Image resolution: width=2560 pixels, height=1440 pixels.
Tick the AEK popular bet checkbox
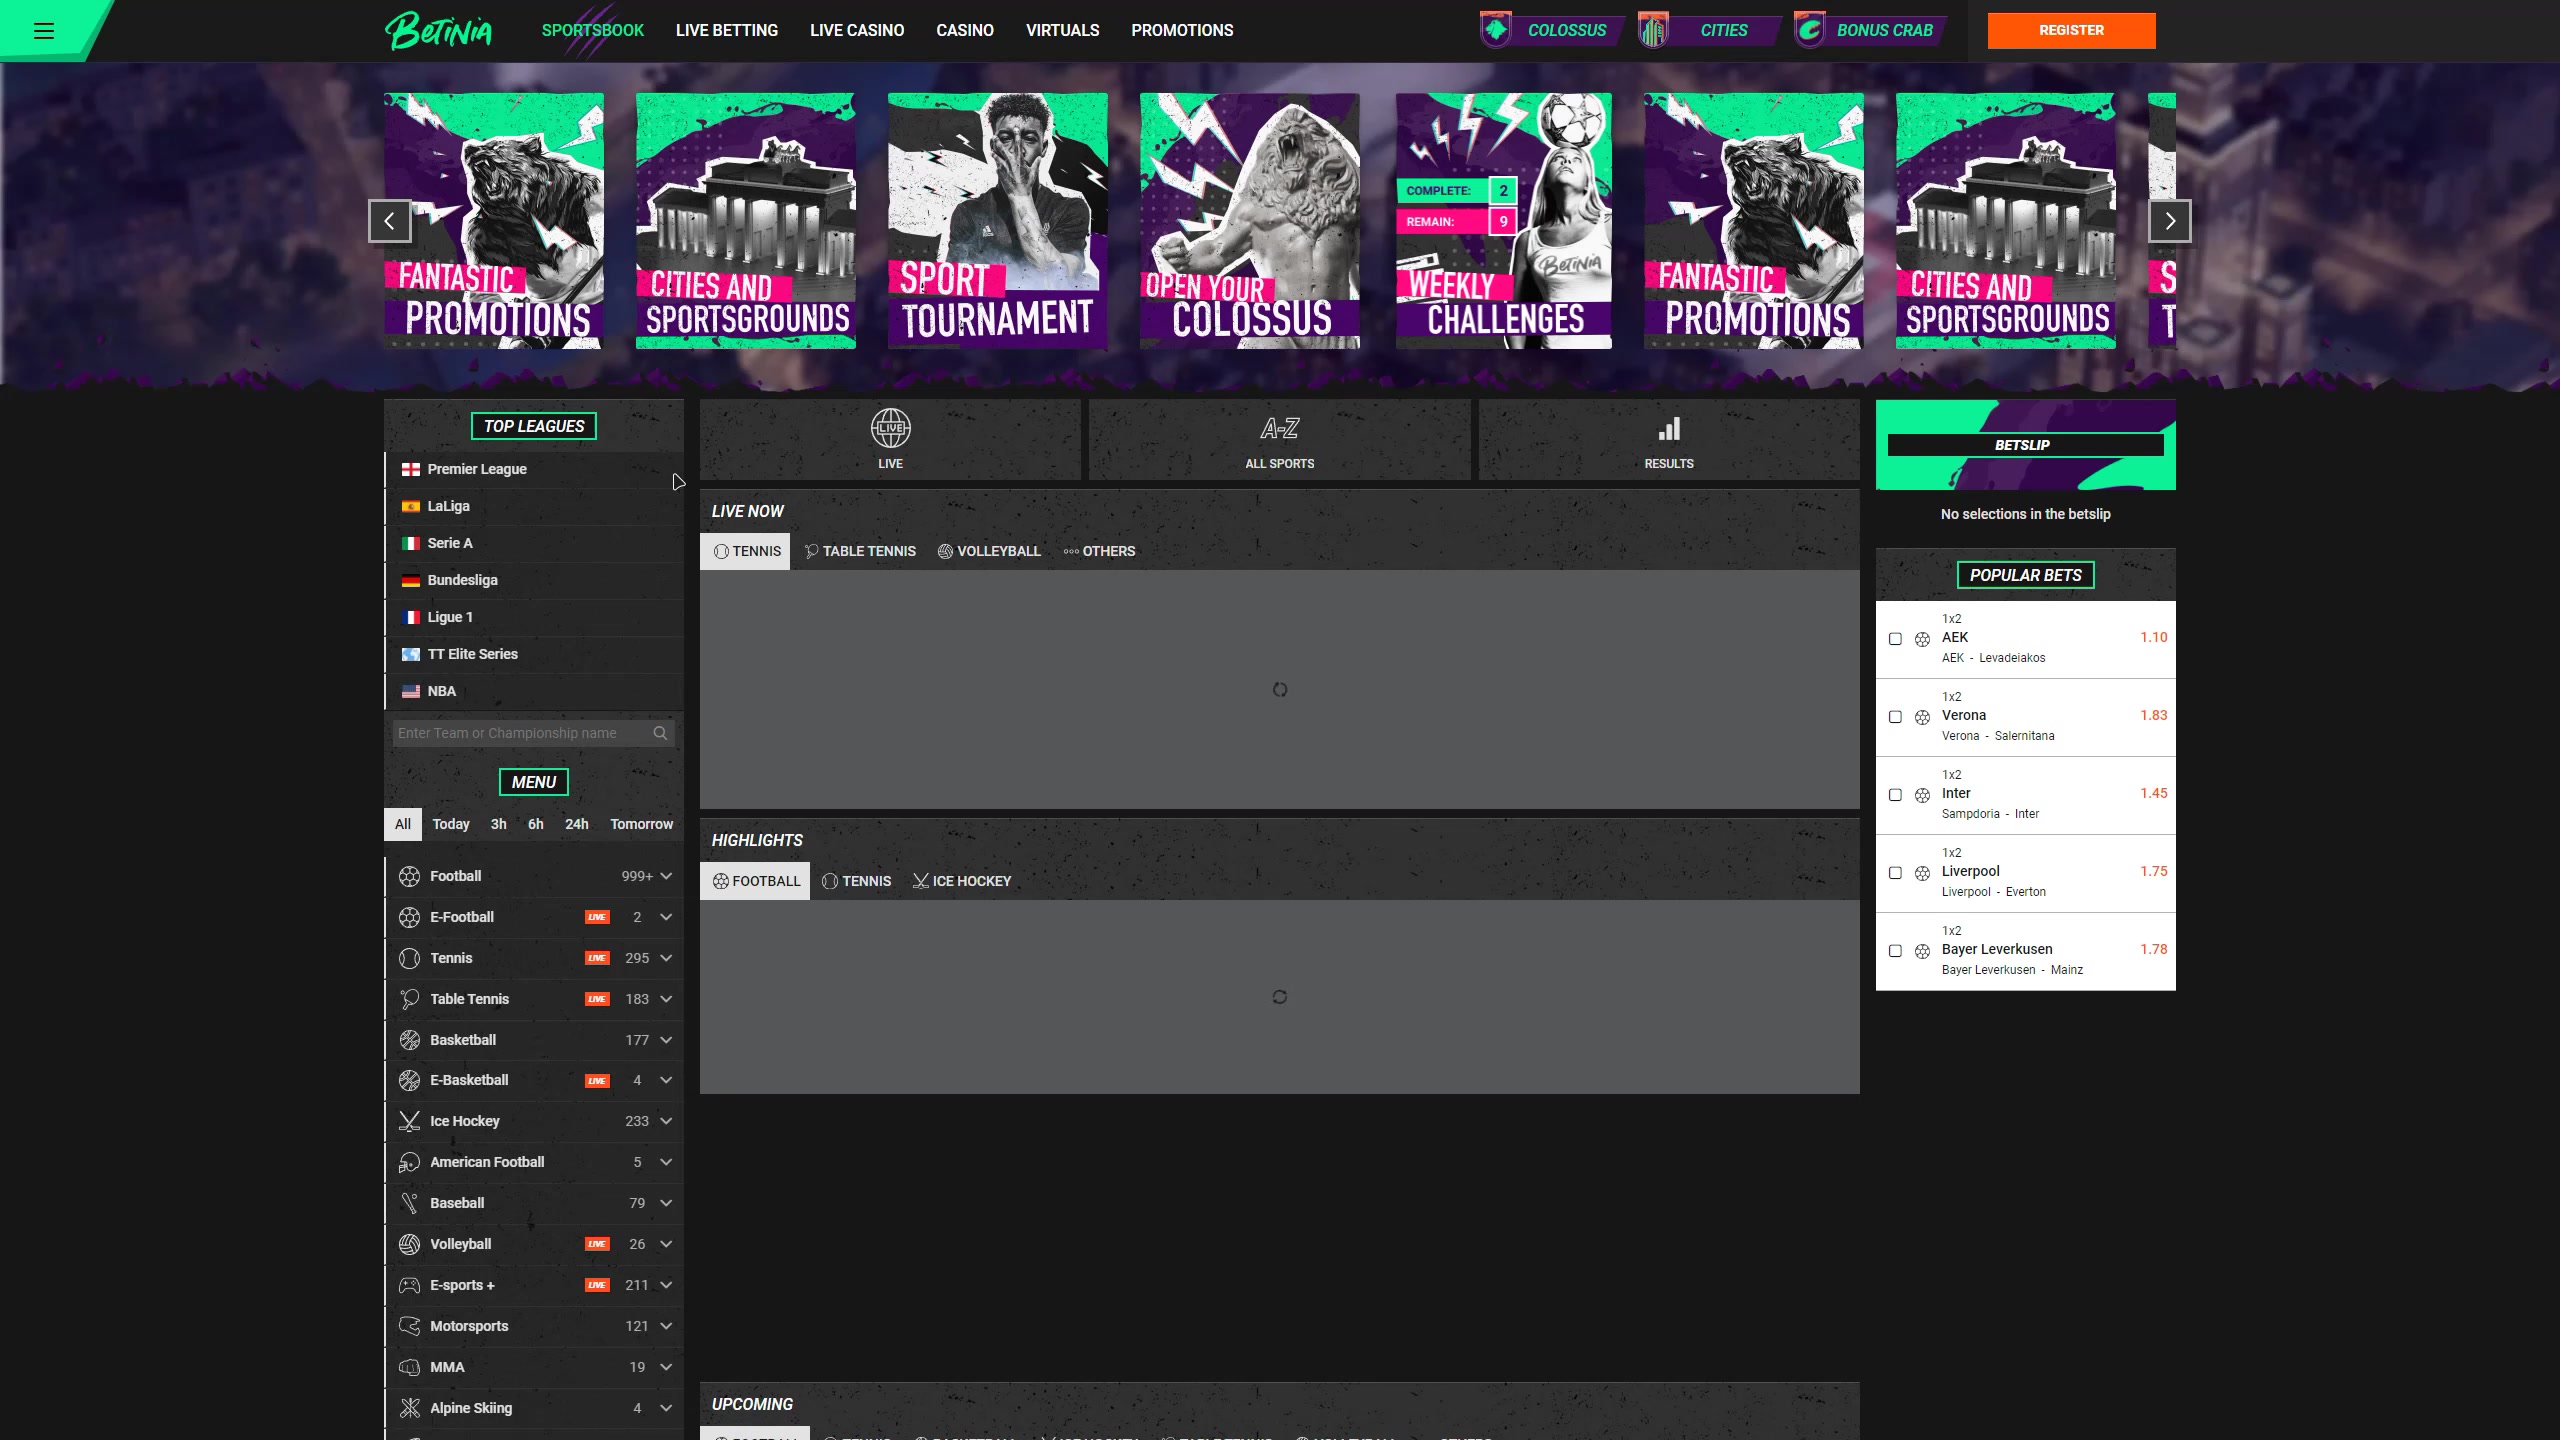[x=1895, y=639]
